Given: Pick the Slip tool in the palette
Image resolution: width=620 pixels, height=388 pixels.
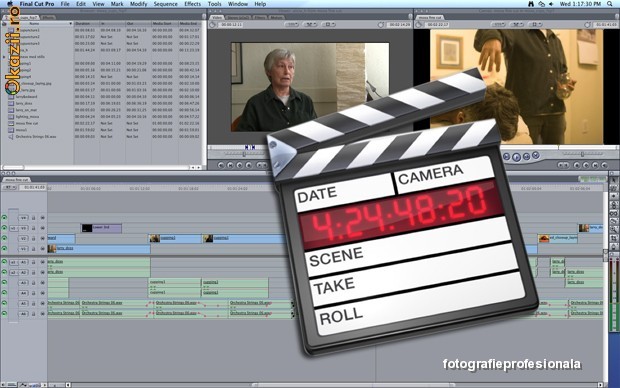Looking at the screenshot, I should [x=613, y=213].
